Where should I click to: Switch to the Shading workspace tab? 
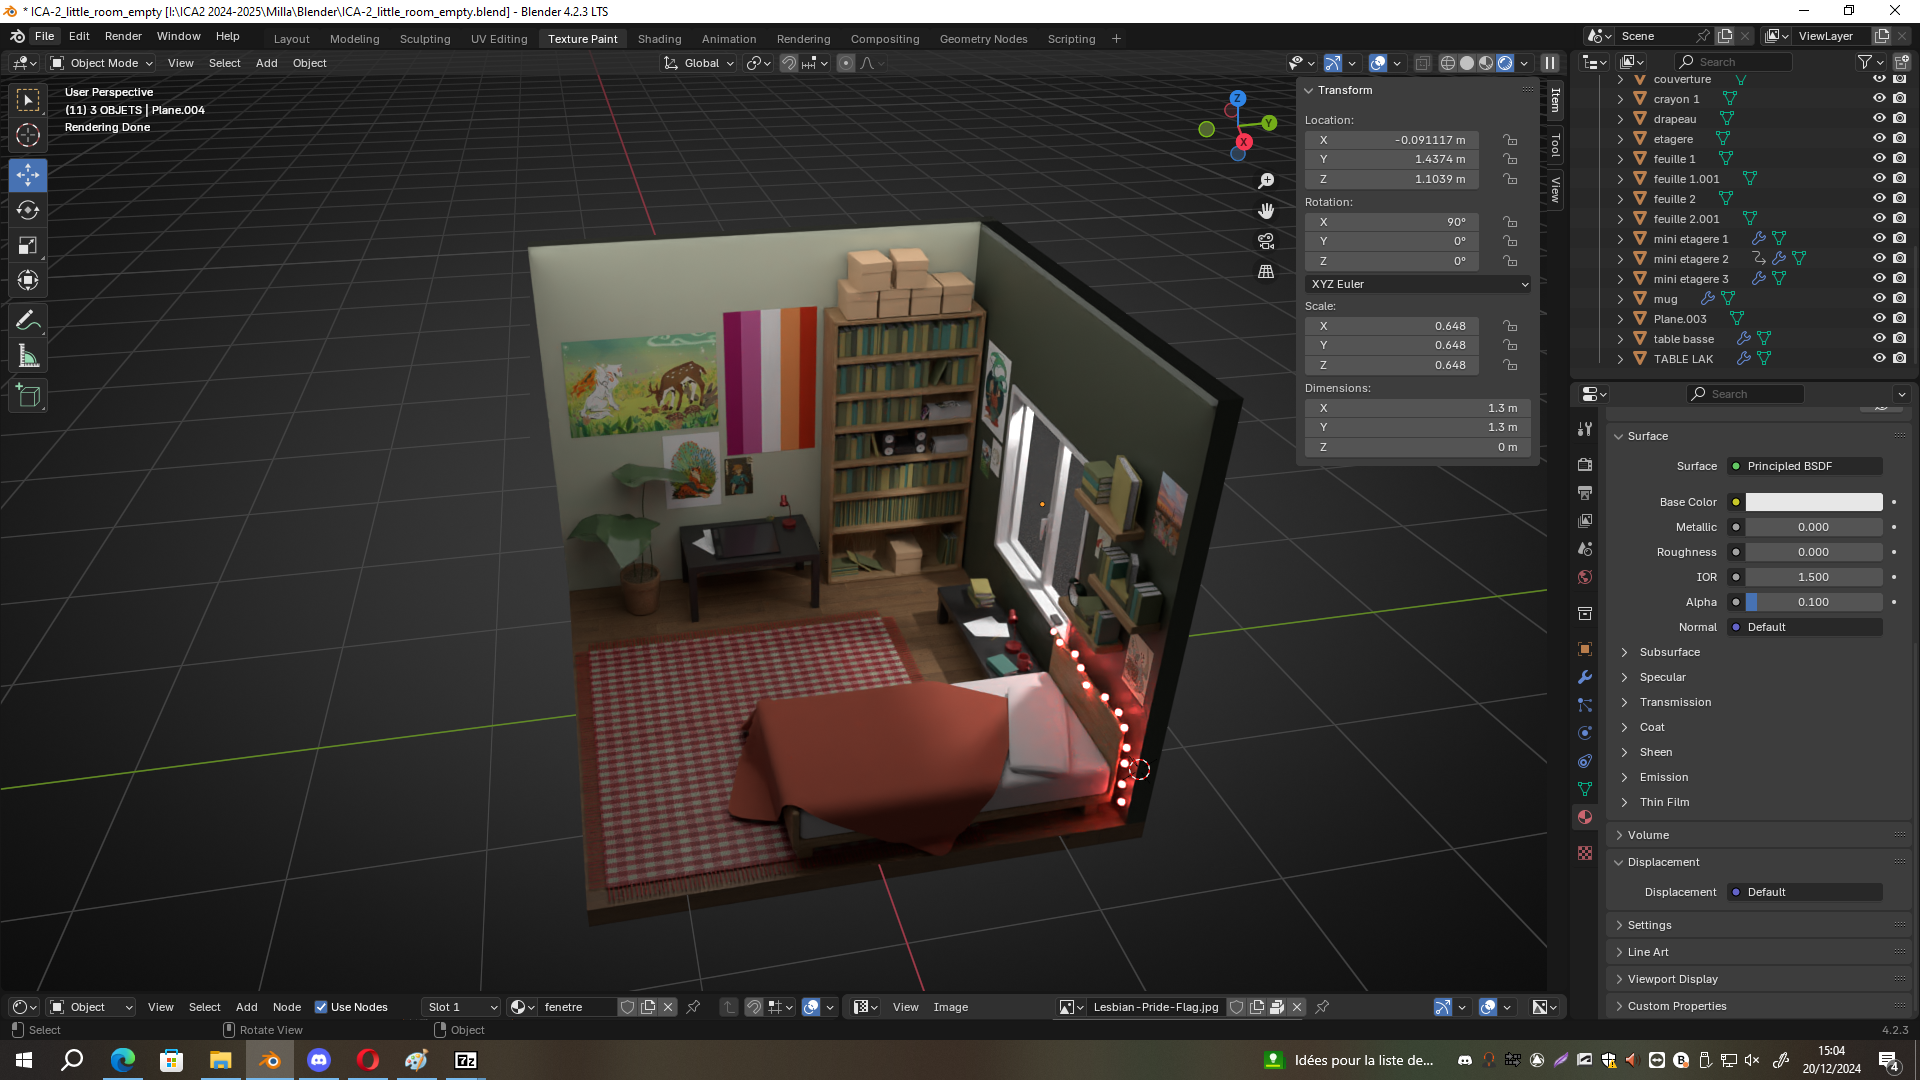point(659,38)
